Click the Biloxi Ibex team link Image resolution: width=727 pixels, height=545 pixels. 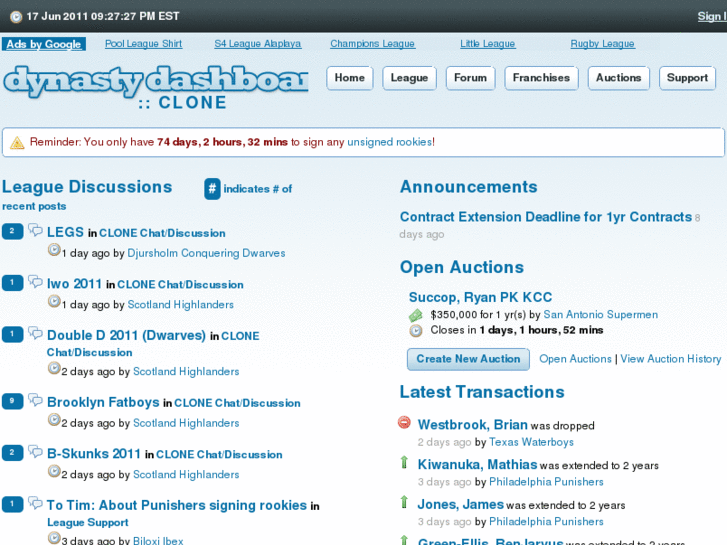(x=158, y=541)
